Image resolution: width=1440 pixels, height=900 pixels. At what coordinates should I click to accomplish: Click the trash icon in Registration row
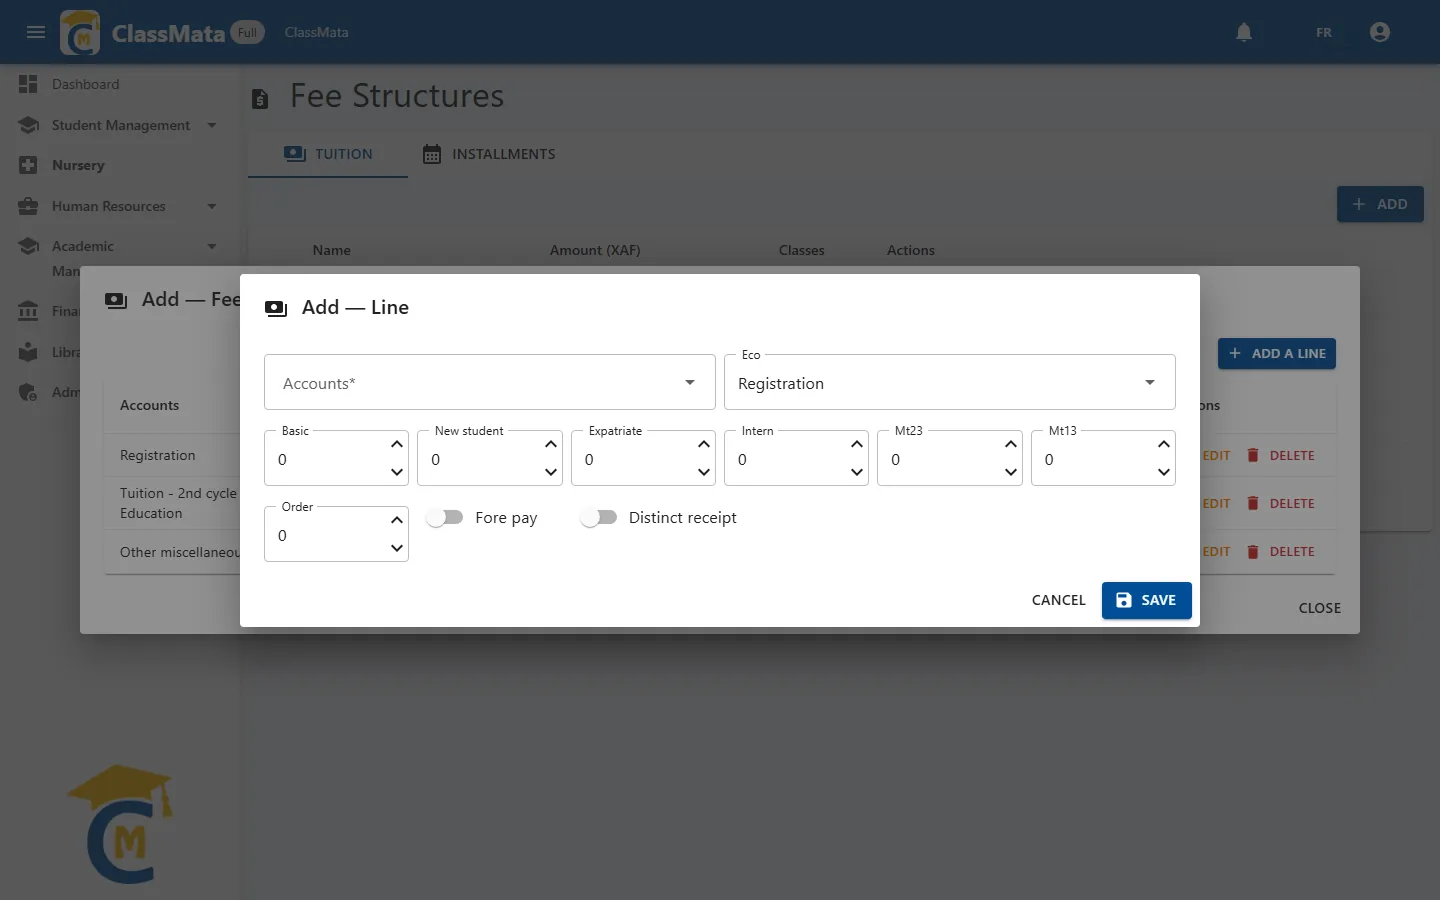tap(1253, 455)
